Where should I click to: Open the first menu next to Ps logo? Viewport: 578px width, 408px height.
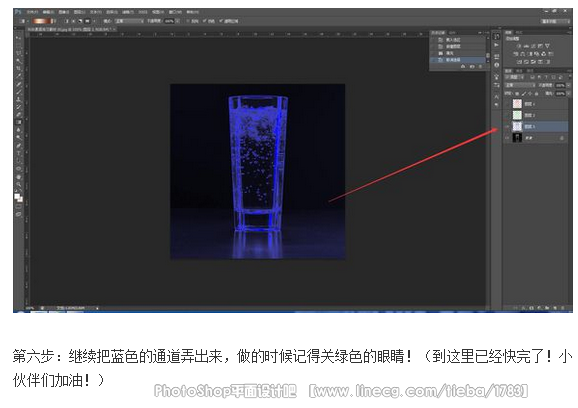click(32, 12)
